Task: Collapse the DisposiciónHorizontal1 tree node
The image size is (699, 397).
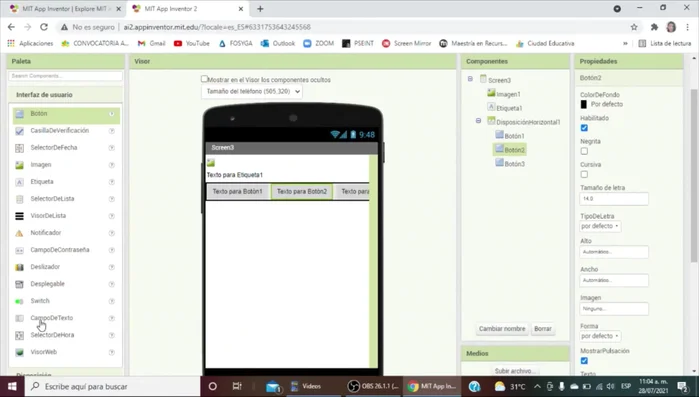Action: pyautogui.click(x=478, y=121)
